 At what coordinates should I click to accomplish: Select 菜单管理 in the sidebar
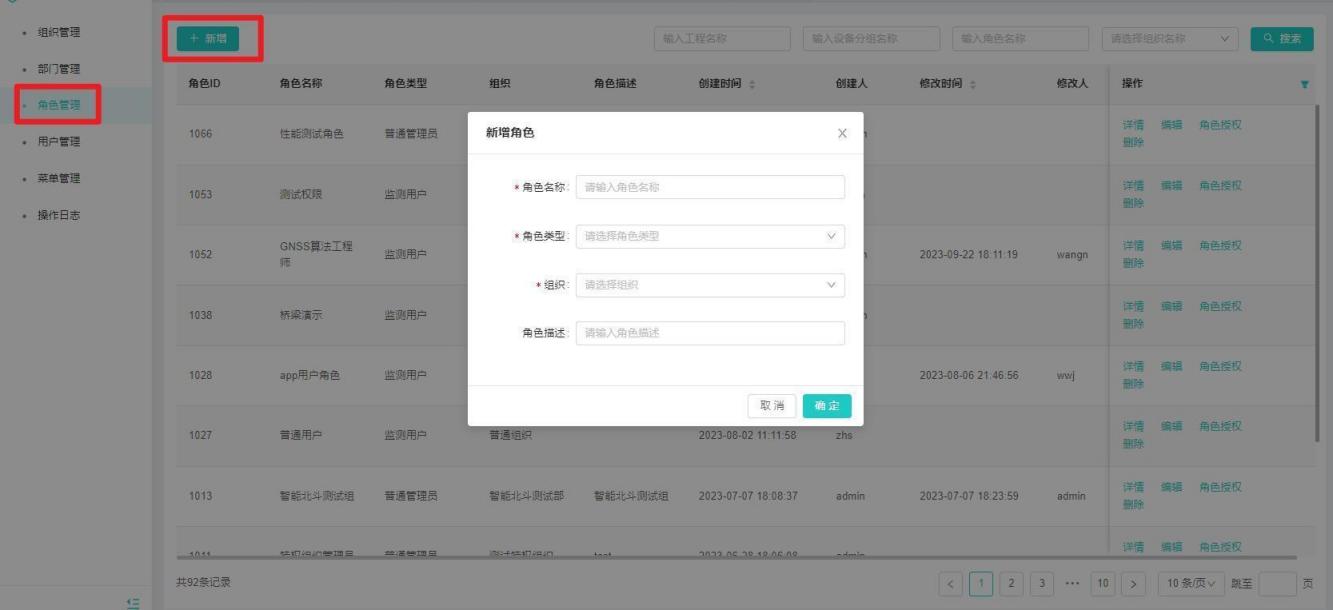click(x=59, y=179)
